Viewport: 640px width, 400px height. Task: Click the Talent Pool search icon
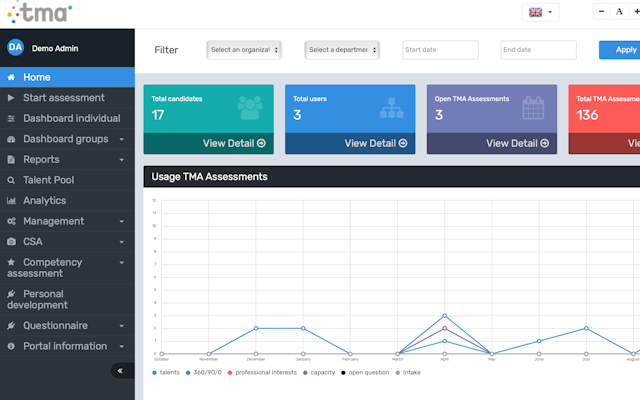click(x=11, y=180)
